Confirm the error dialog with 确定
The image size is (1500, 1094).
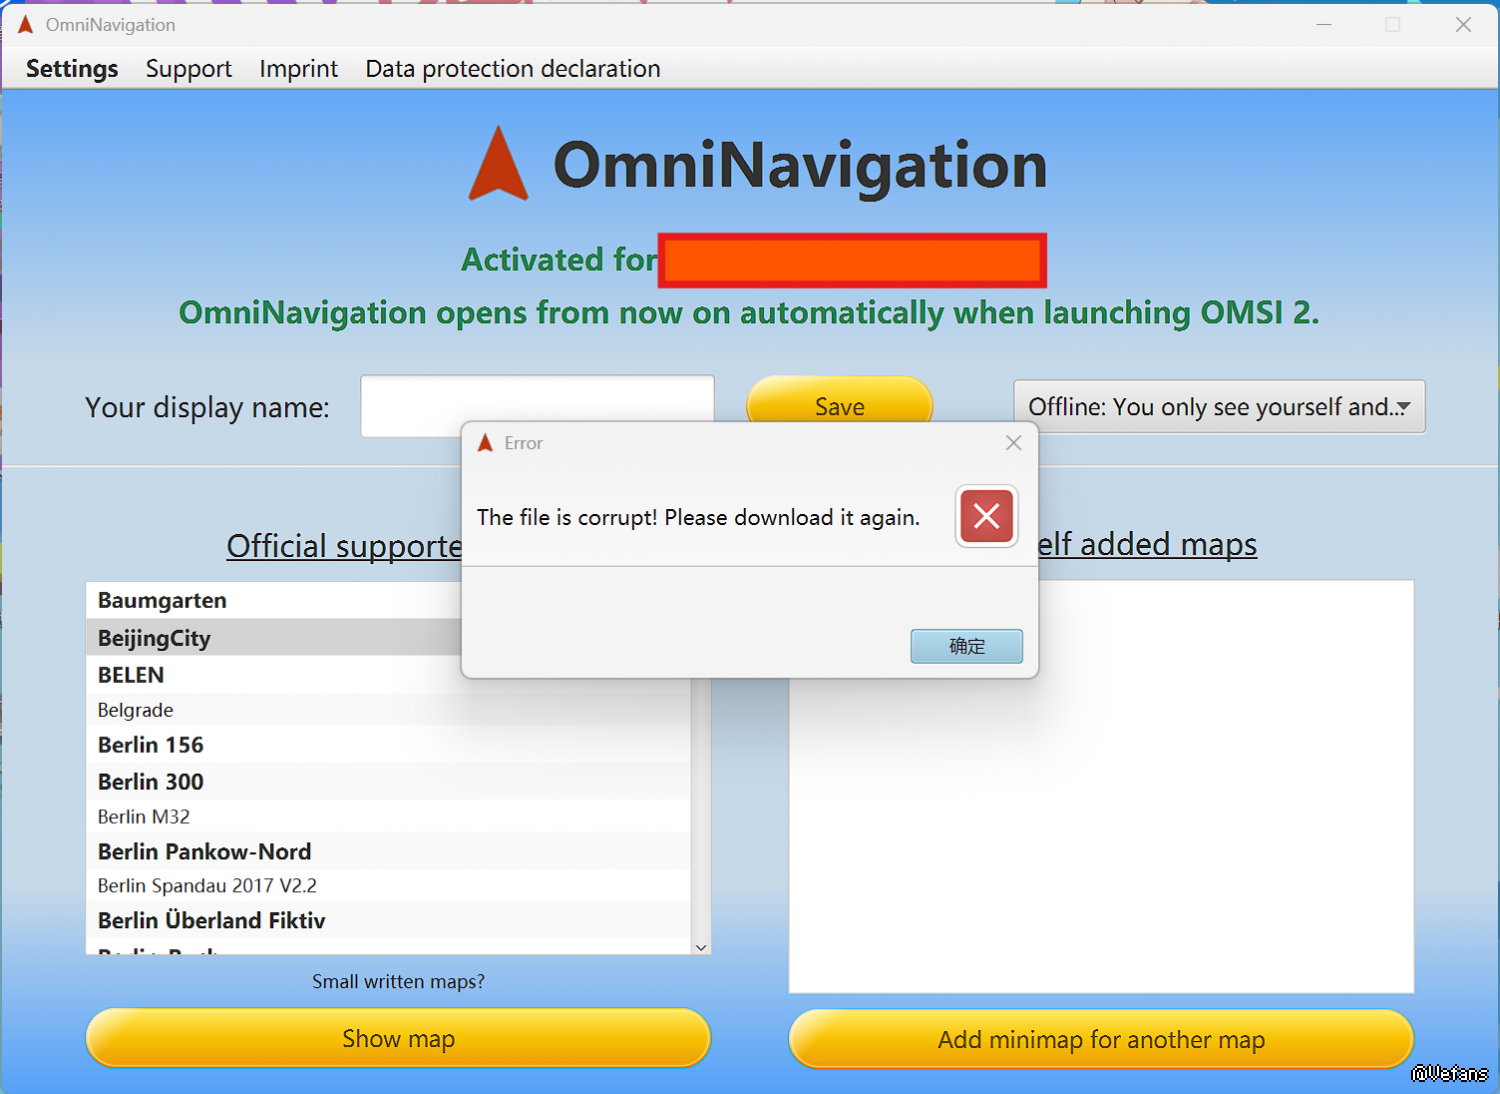click(x=966, y=646)
